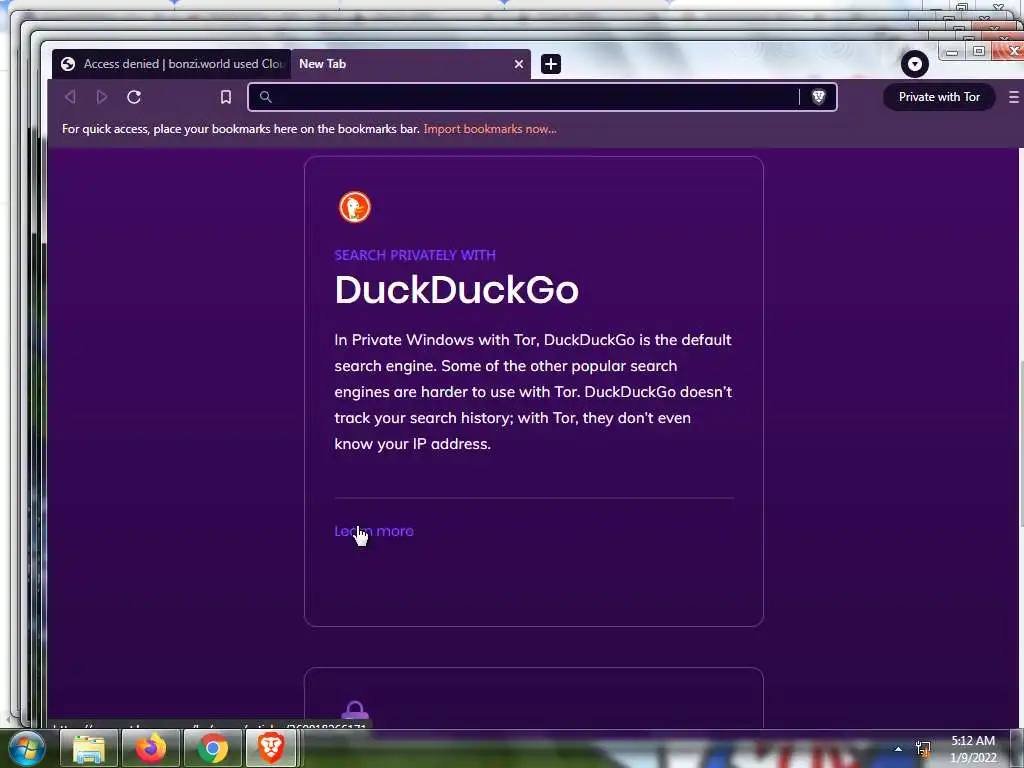Reload the current page
The image size is (1024, 768).
coord(134,97)
